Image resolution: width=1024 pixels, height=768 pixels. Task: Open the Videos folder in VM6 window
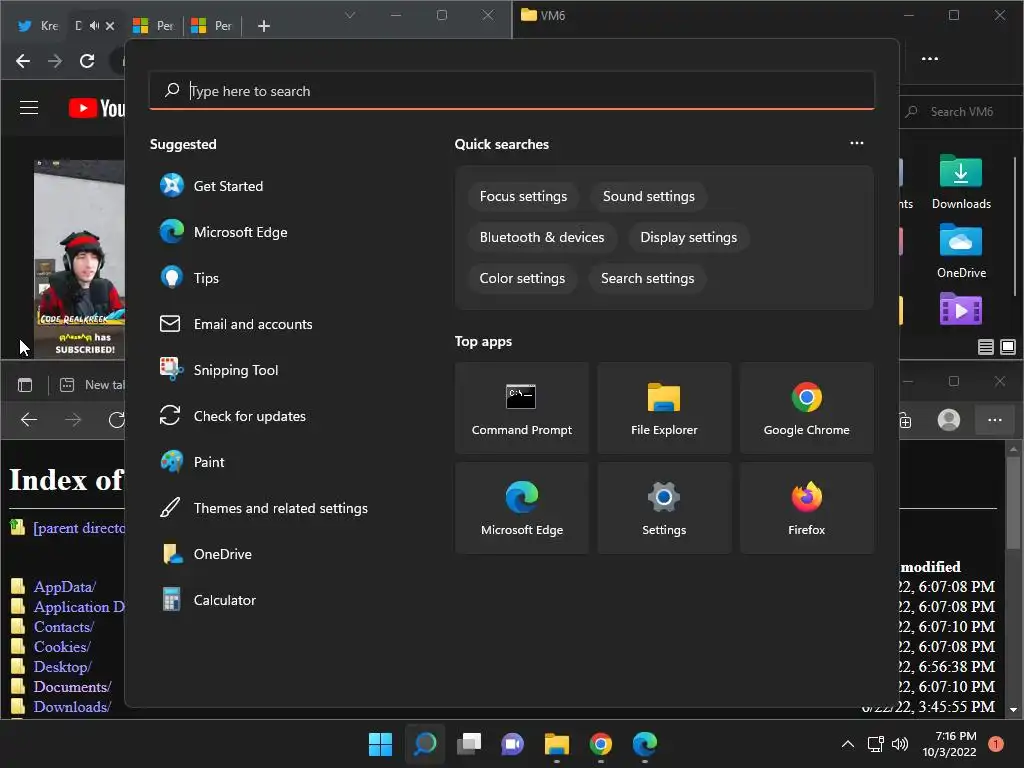pos(961,308)
